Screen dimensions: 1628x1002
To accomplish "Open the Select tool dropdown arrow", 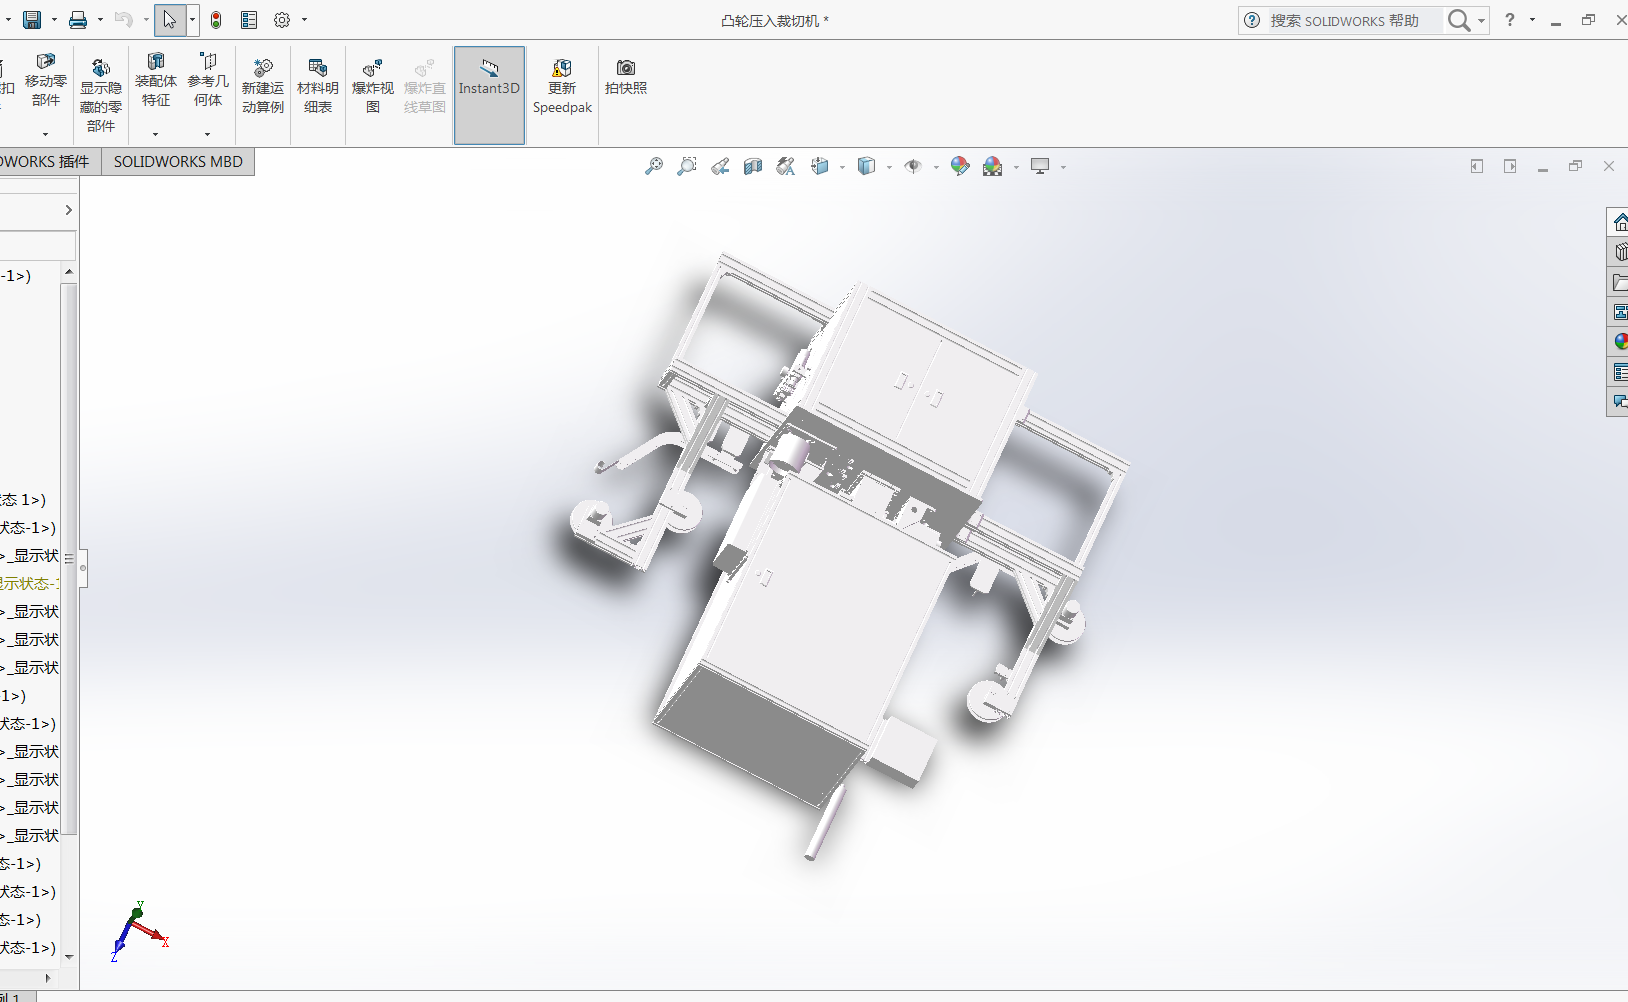I will pyautogui.click(x=192, y=20).
